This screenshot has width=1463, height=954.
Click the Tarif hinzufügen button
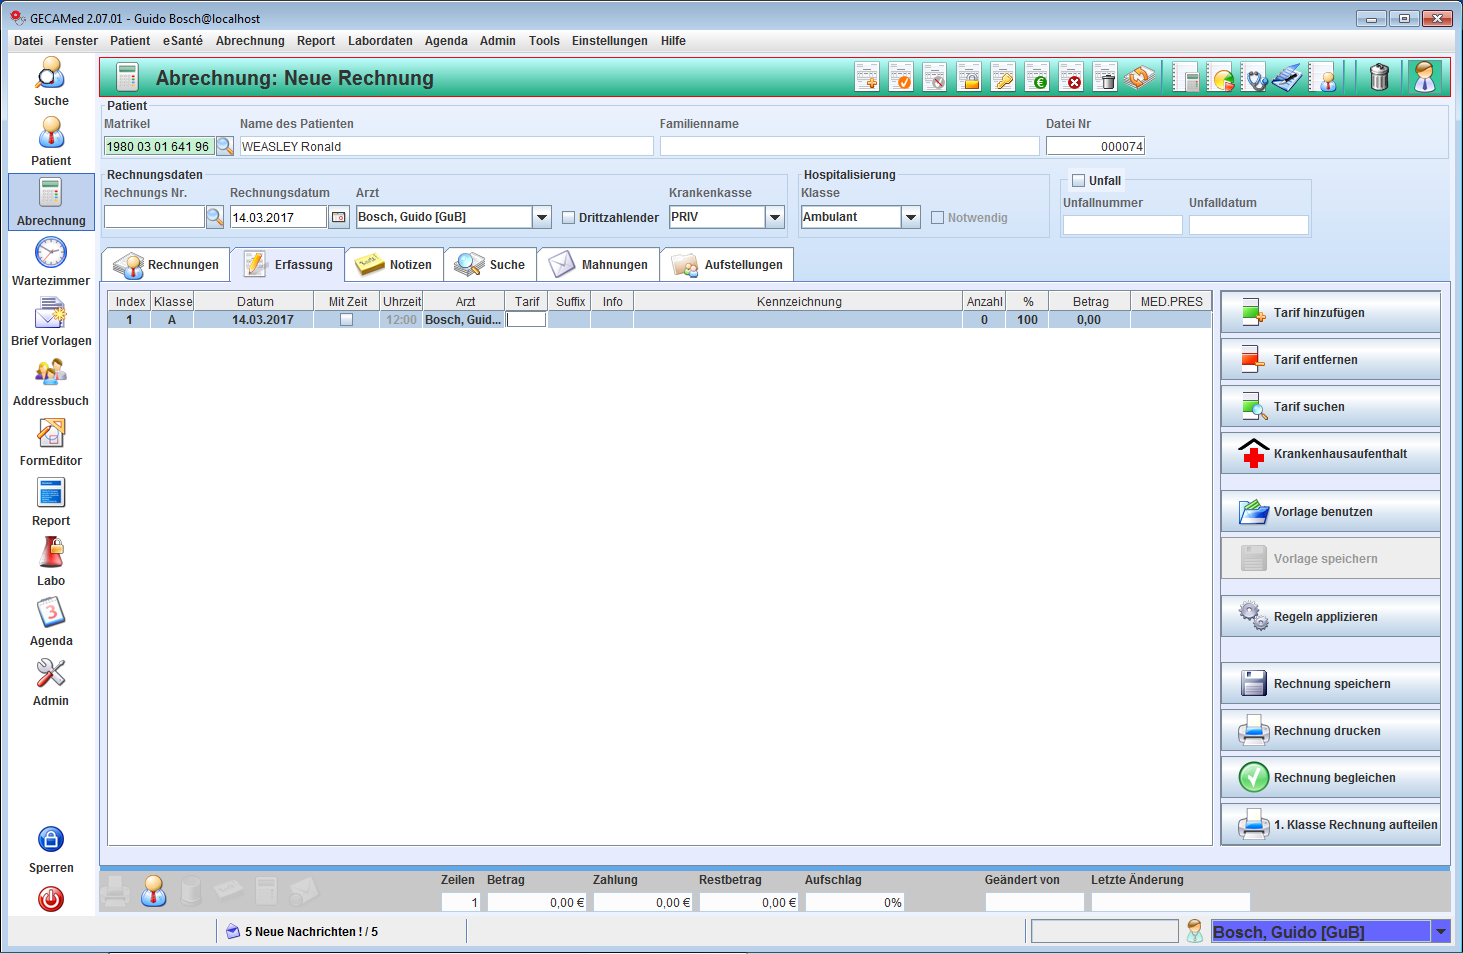tap(1330, 313)
